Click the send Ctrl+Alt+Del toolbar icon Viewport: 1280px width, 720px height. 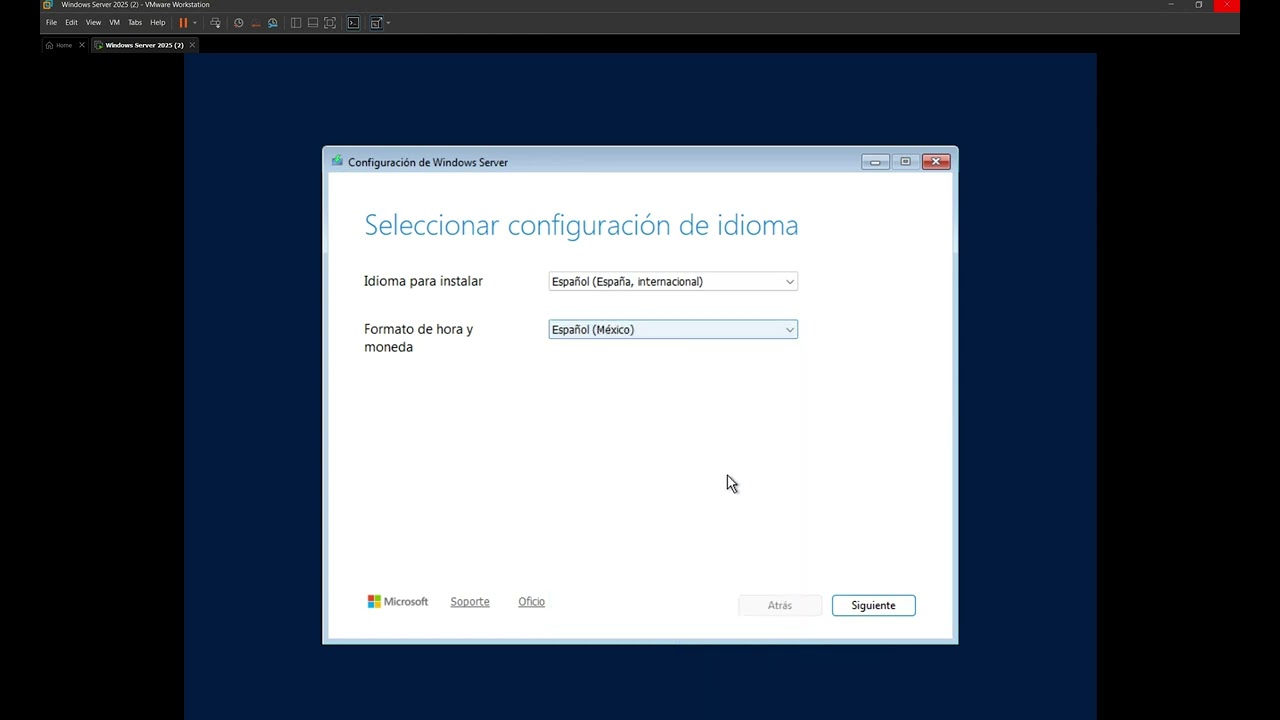click(215, 22)
